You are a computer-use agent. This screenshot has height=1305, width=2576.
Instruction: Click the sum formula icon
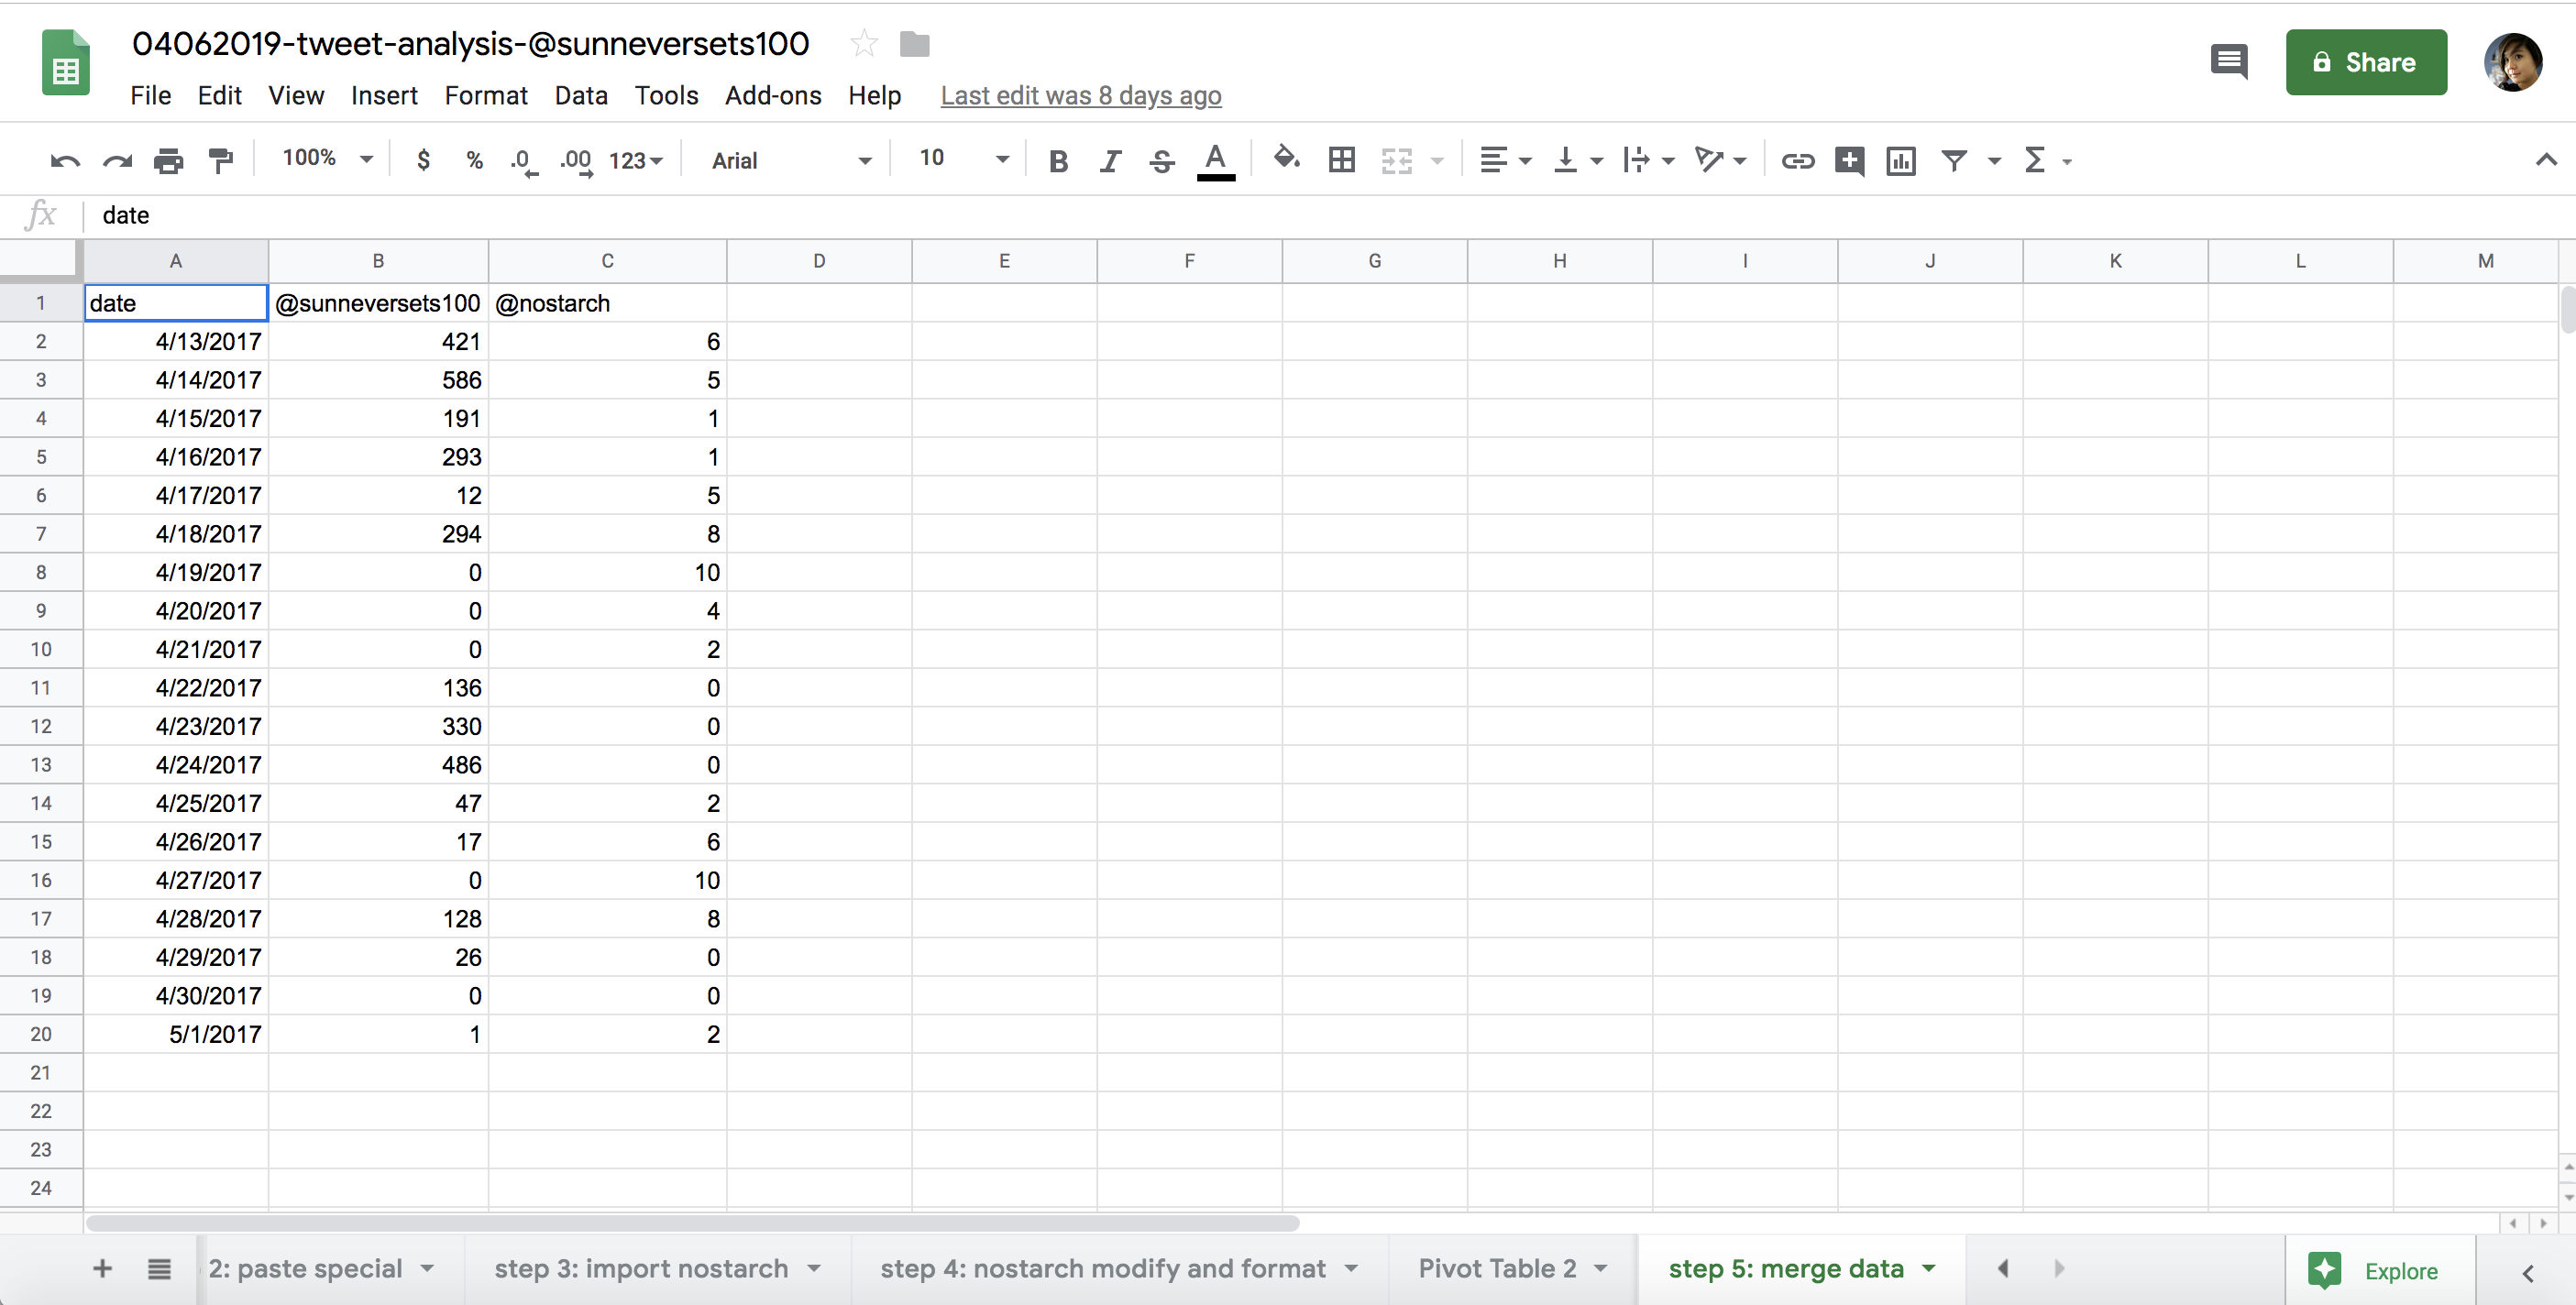[2039, 161]
